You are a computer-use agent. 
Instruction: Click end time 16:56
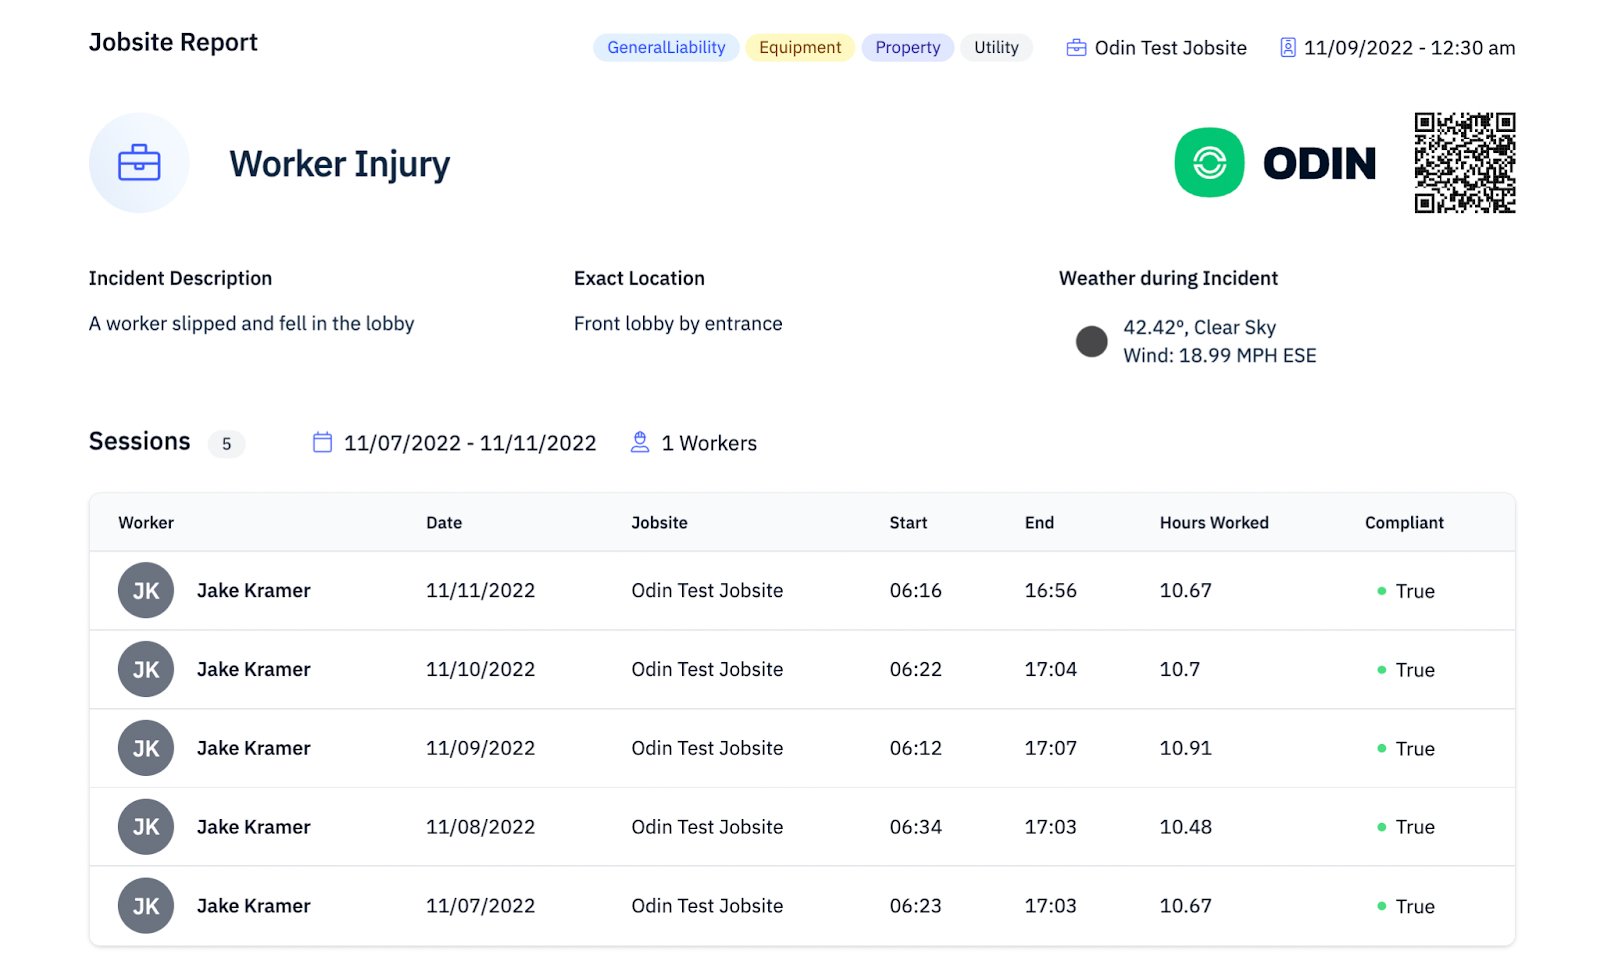1050,590
